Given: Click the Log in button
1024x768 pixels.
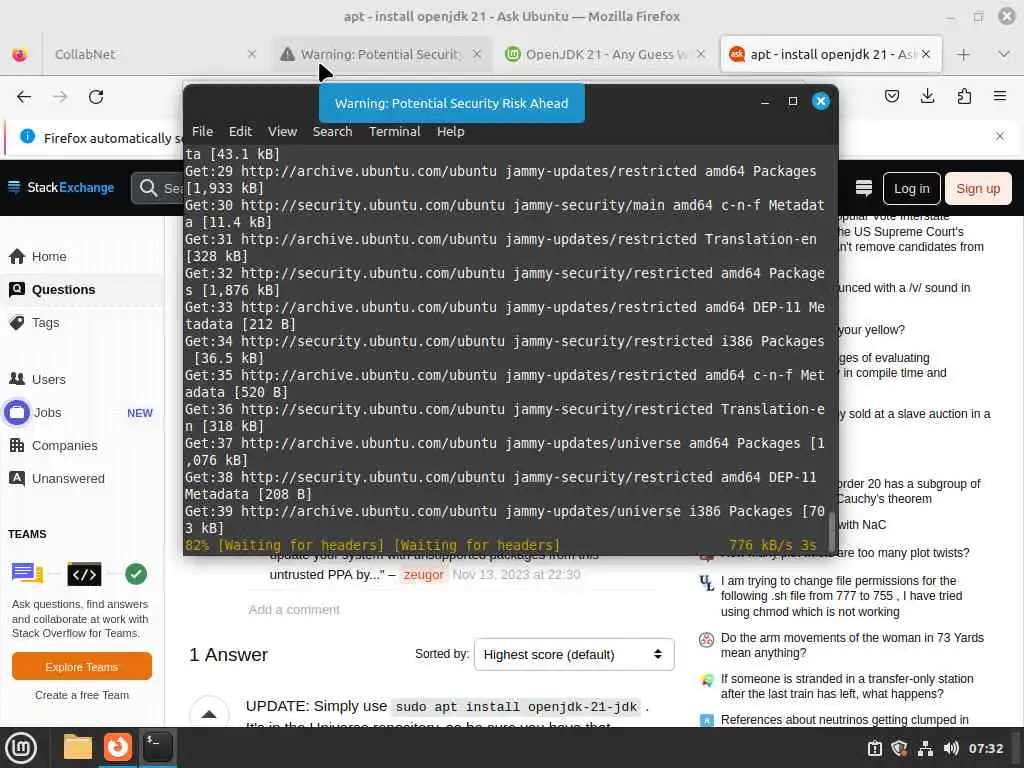Looking at the screenshot, I should (x=912, y=189).
